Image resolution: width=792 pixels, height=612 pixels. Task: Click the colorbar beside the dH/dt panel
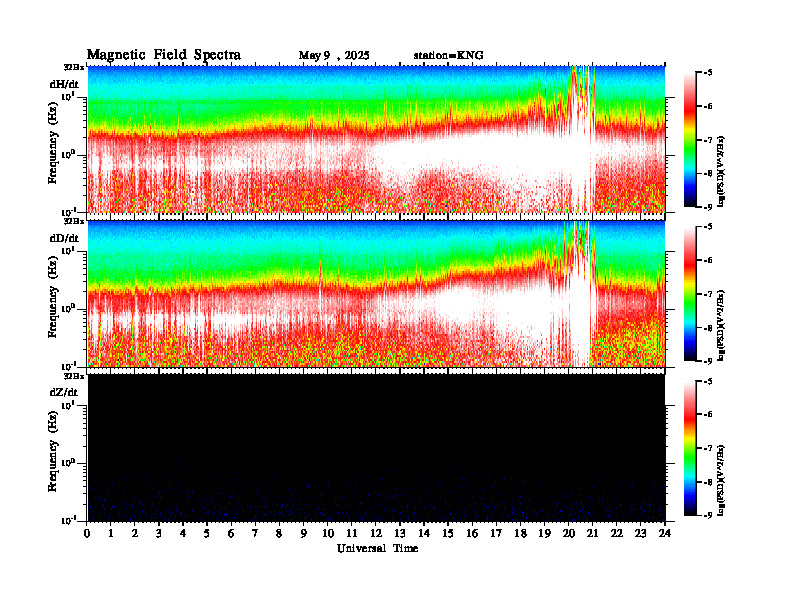tap(690, 139)
